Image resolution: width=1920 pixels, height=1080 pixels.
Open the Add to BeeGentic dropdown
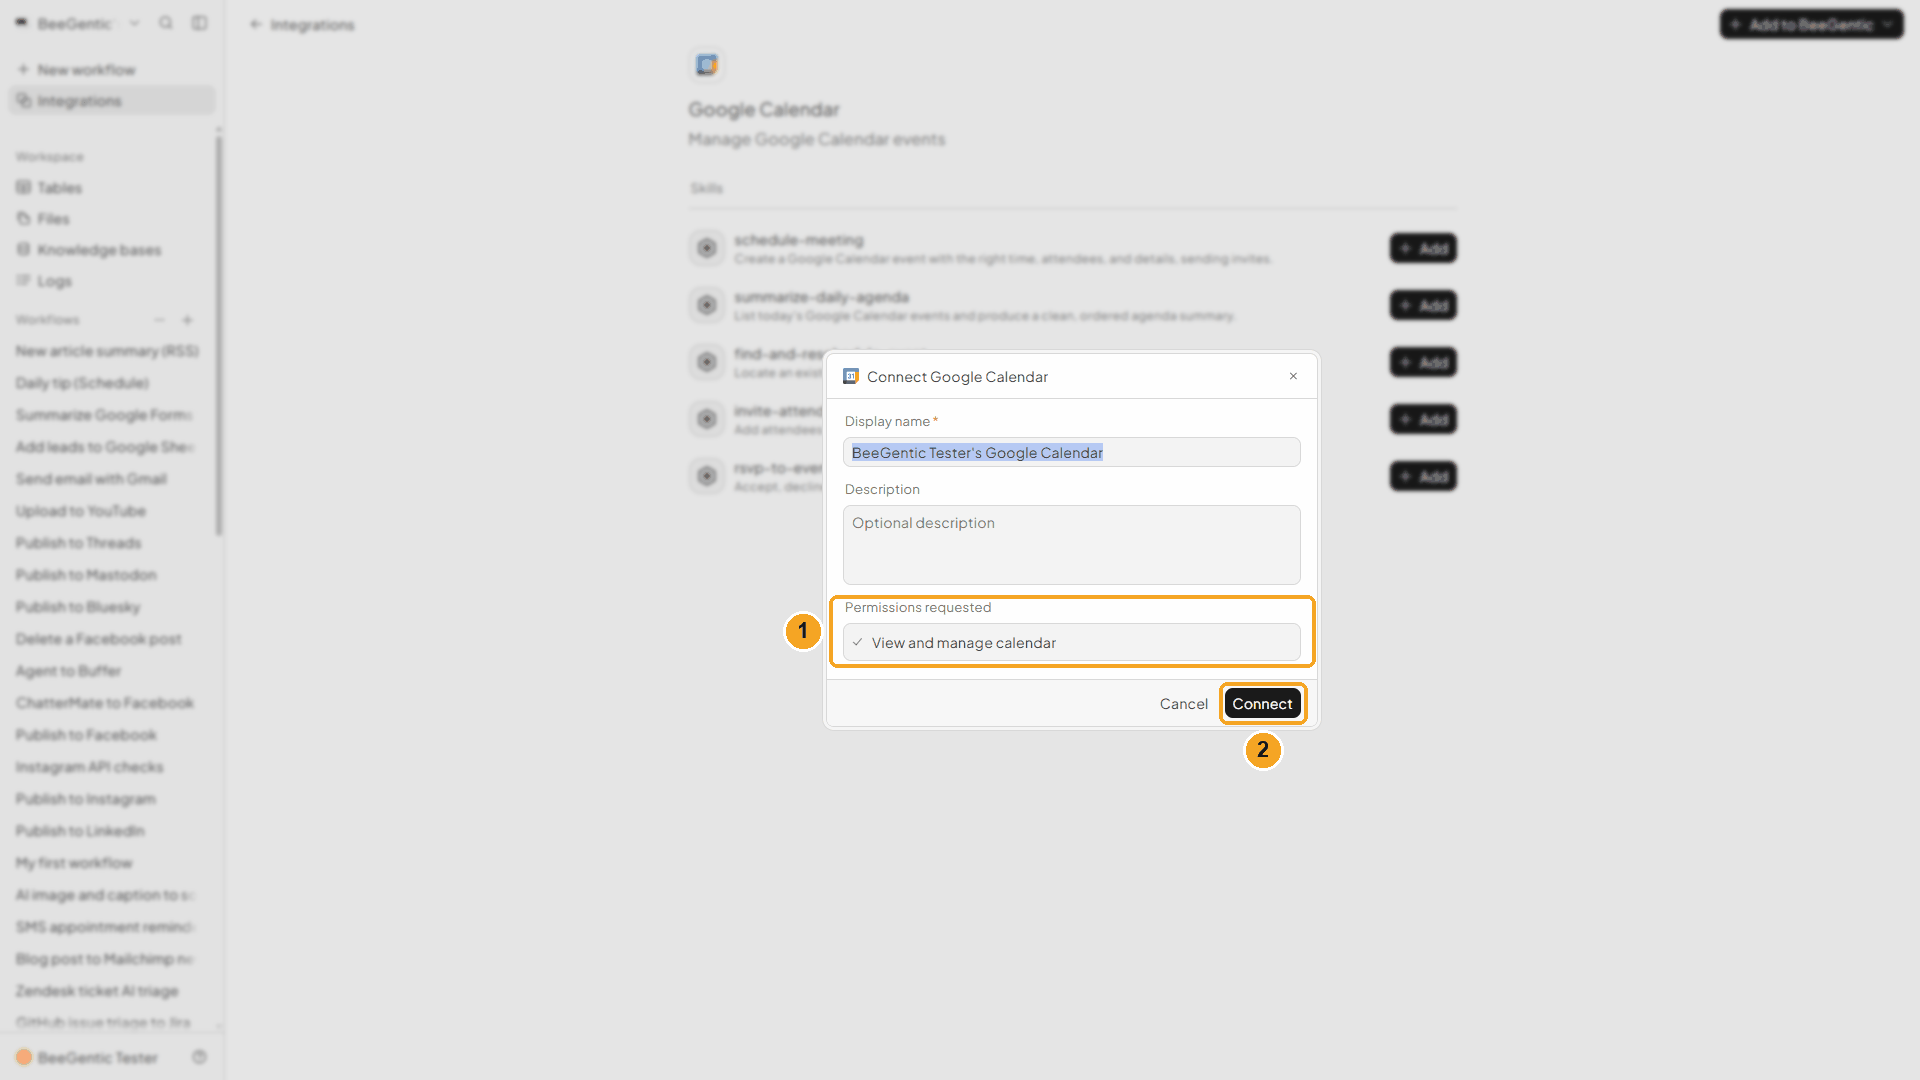click(1811, 24)
